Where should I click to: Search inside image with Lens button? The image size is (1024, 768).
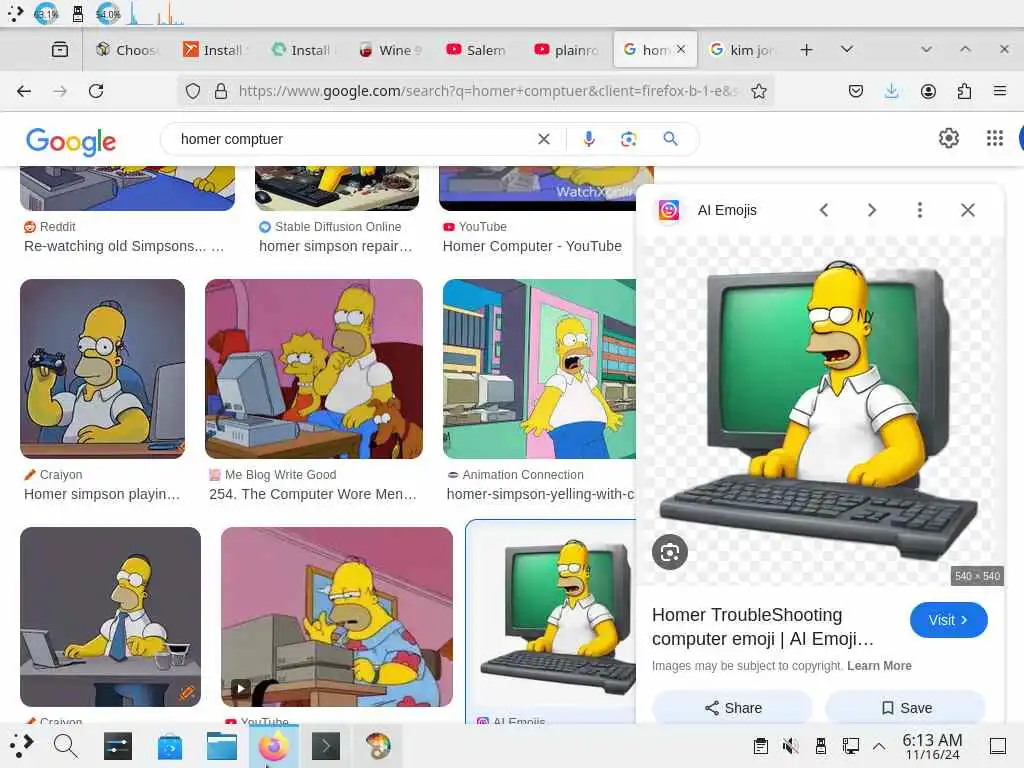(669, 552)
